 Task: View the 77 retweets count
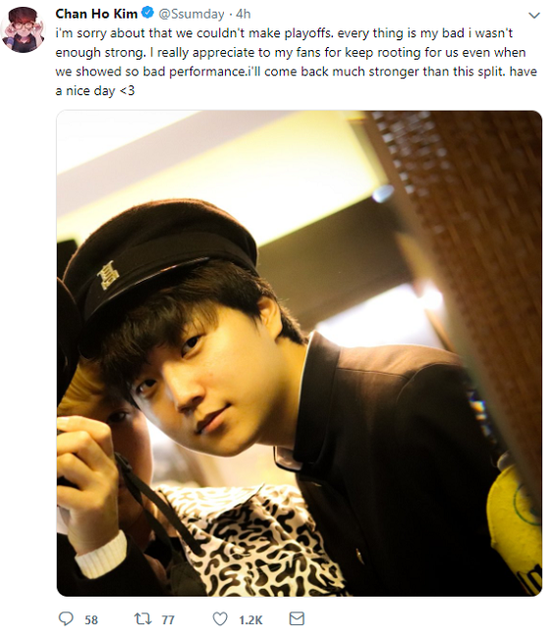(168, 620)
